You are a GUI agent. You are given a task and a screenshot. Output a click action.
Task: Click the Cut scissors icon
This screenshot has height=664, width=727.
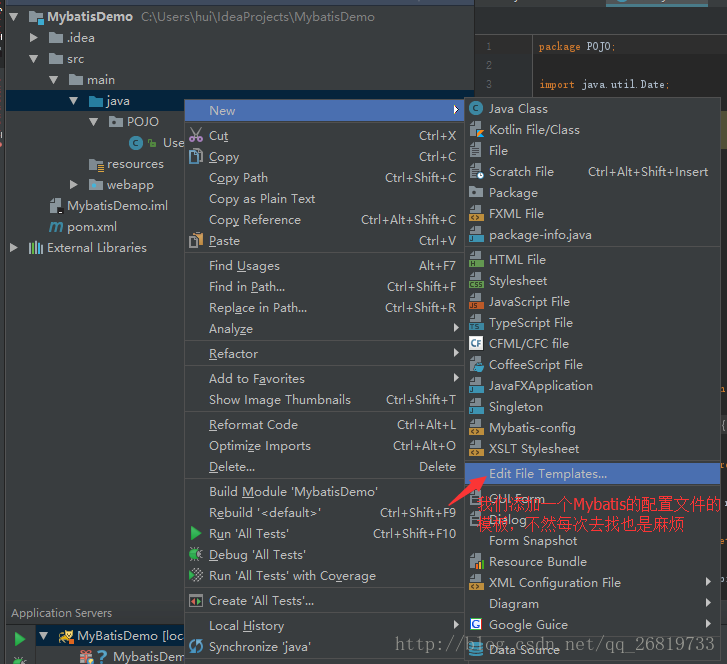pos(196,135)
